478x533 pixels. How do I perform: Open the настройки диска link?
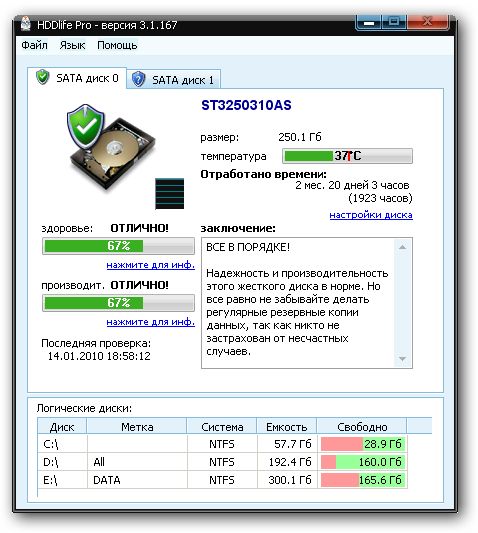(x=371, y=215)
